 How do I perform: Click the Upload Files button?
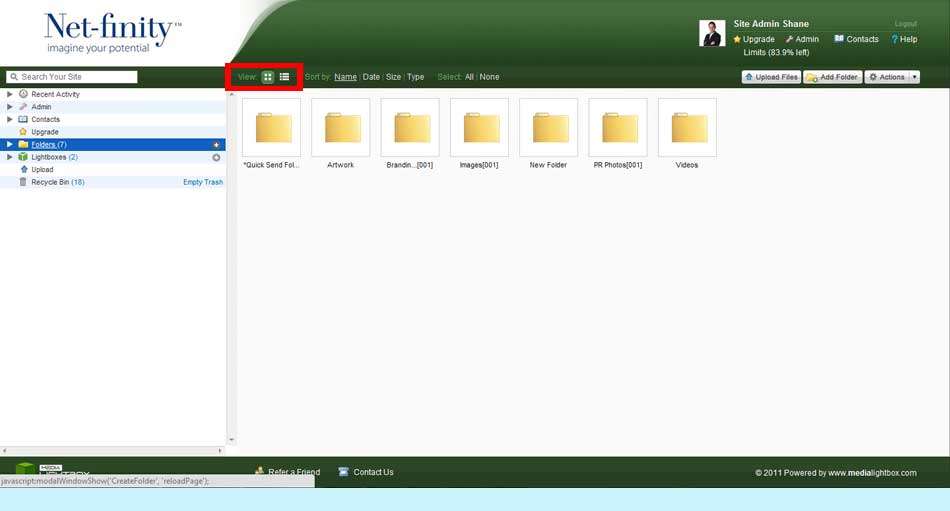(x=771, y=77)
